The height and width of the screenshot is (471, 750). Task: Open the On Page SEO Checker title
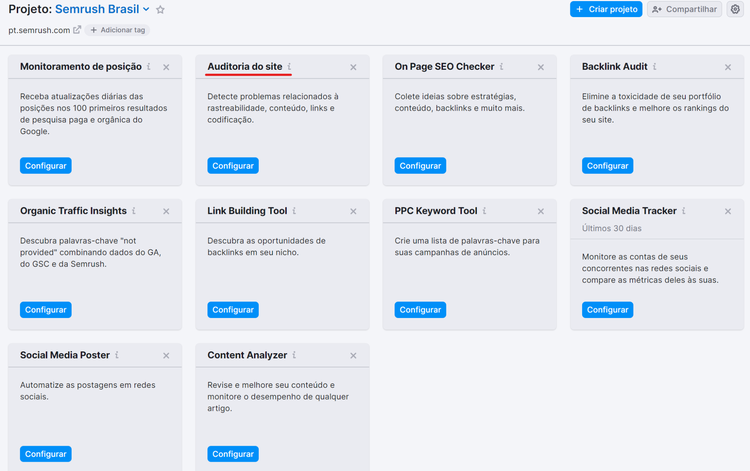444,66
